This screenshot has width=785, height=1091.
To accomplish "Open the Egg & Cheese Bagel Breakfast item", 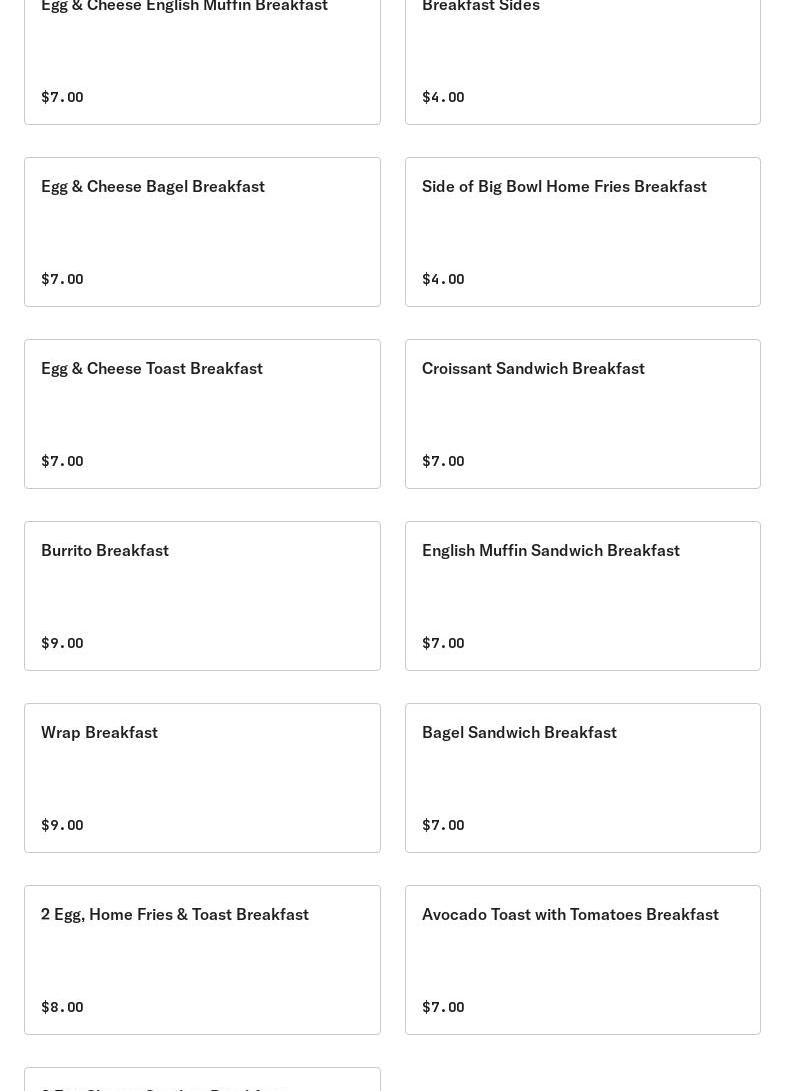I will [x=153, y=187].
